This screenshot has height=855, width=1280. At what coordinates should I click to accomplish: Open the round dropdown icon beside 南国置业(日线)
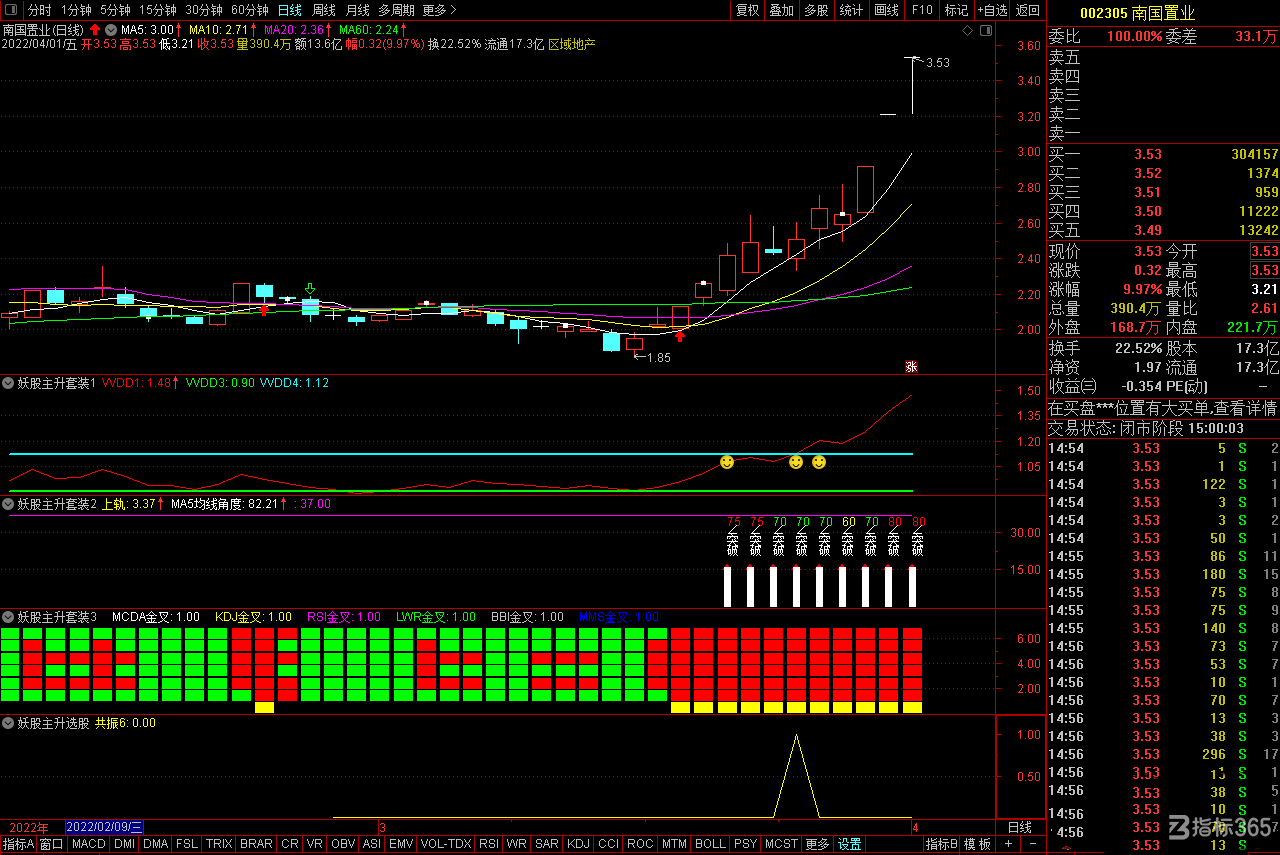tap(110, 30)
